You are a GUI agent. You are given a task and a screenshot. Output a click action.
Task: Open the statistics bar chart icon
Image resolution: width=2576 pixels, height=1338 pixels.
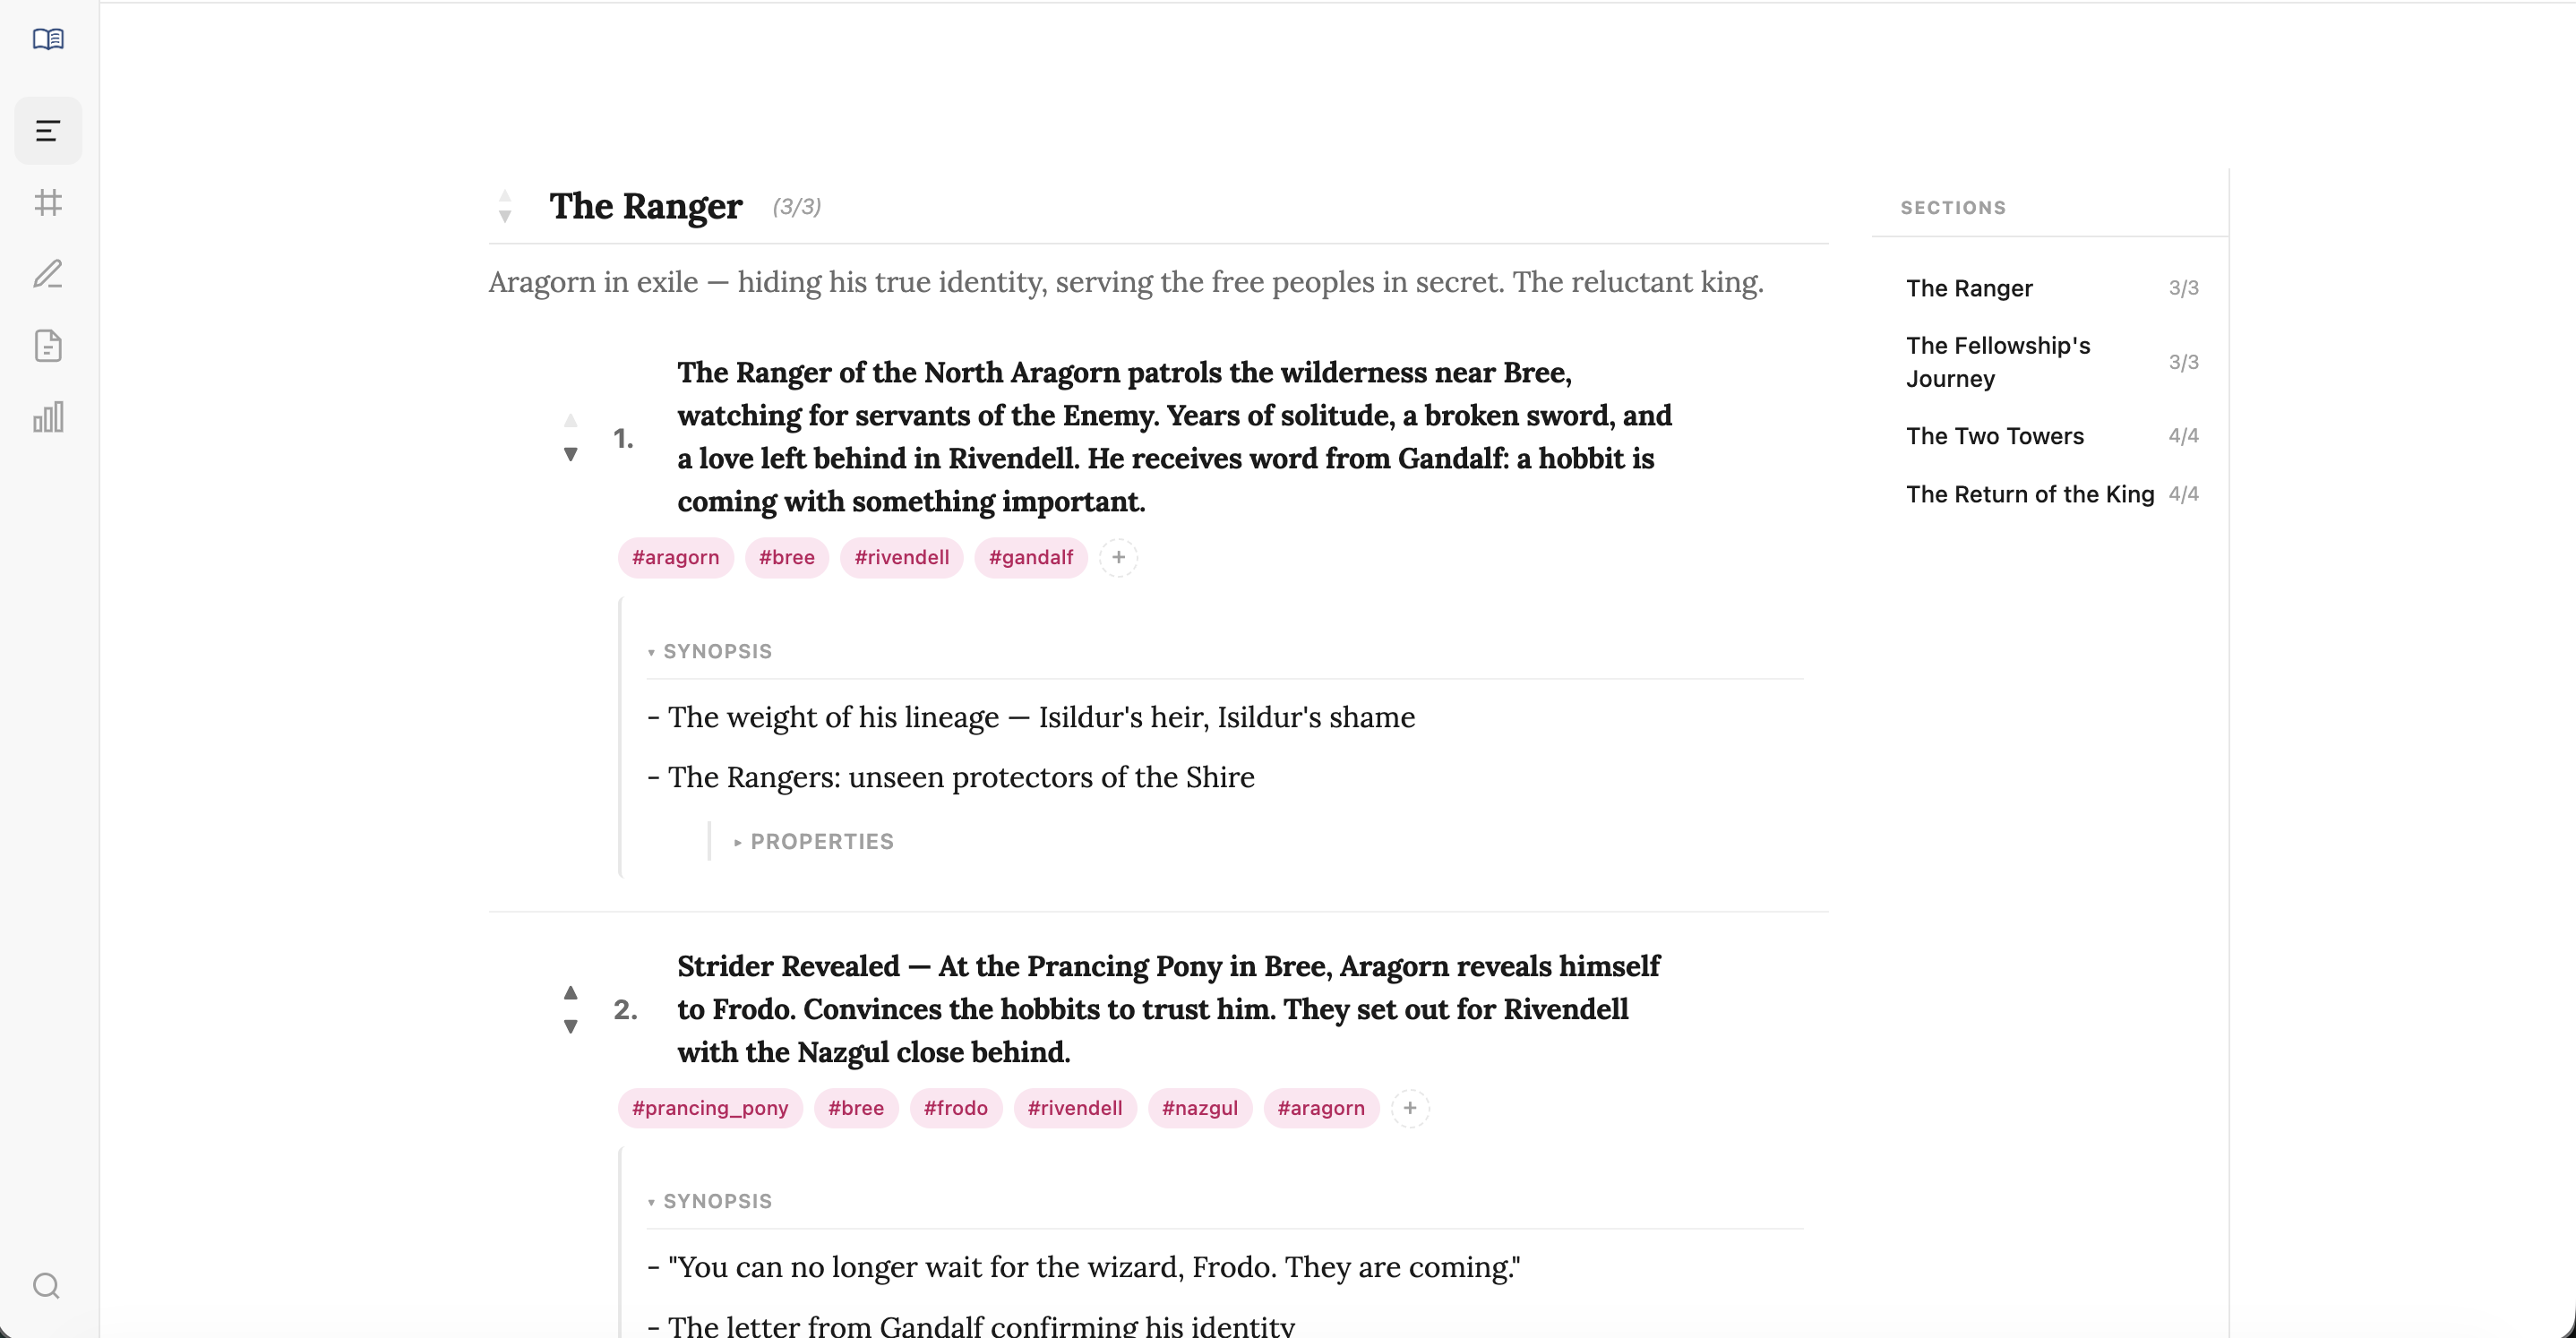pyautogui.click(x=47, y=418)
